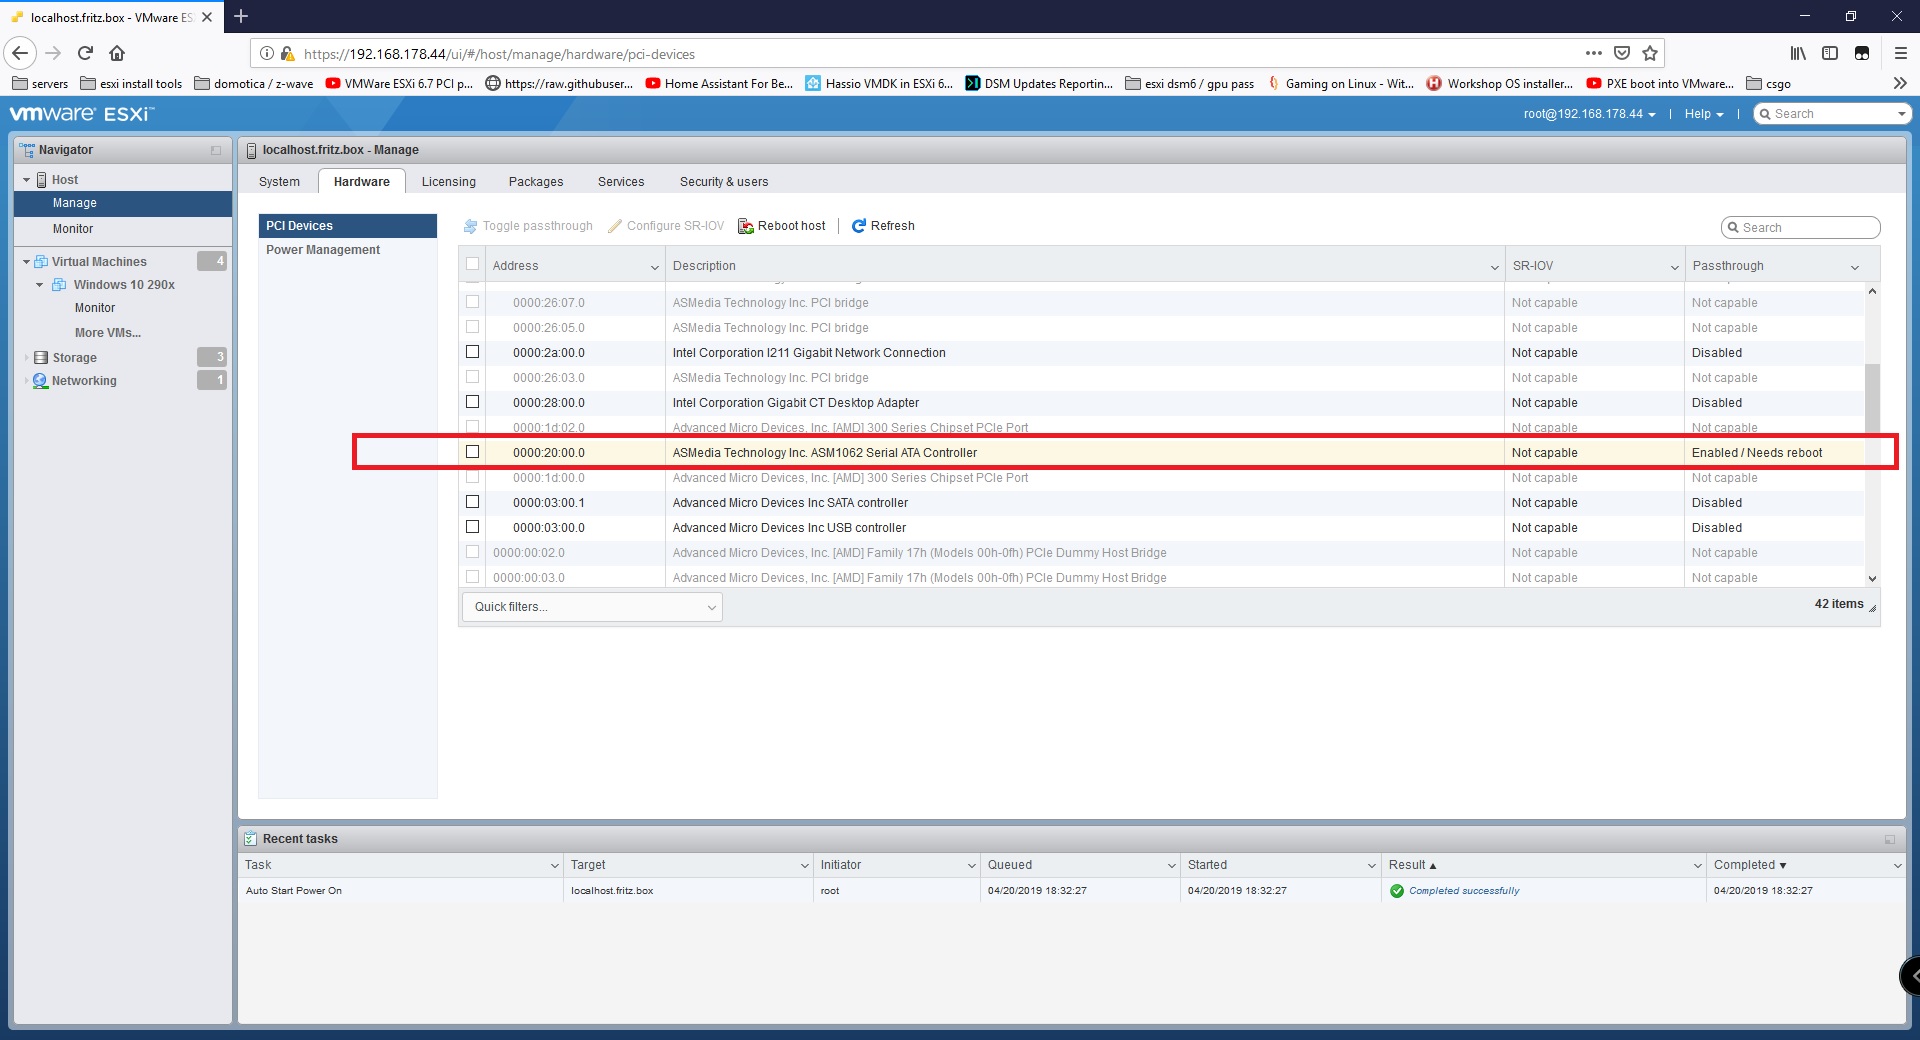Viewport: 1920px width, 1040px height.
Task: Open the Help dropdown menu
Action: 1704,114
